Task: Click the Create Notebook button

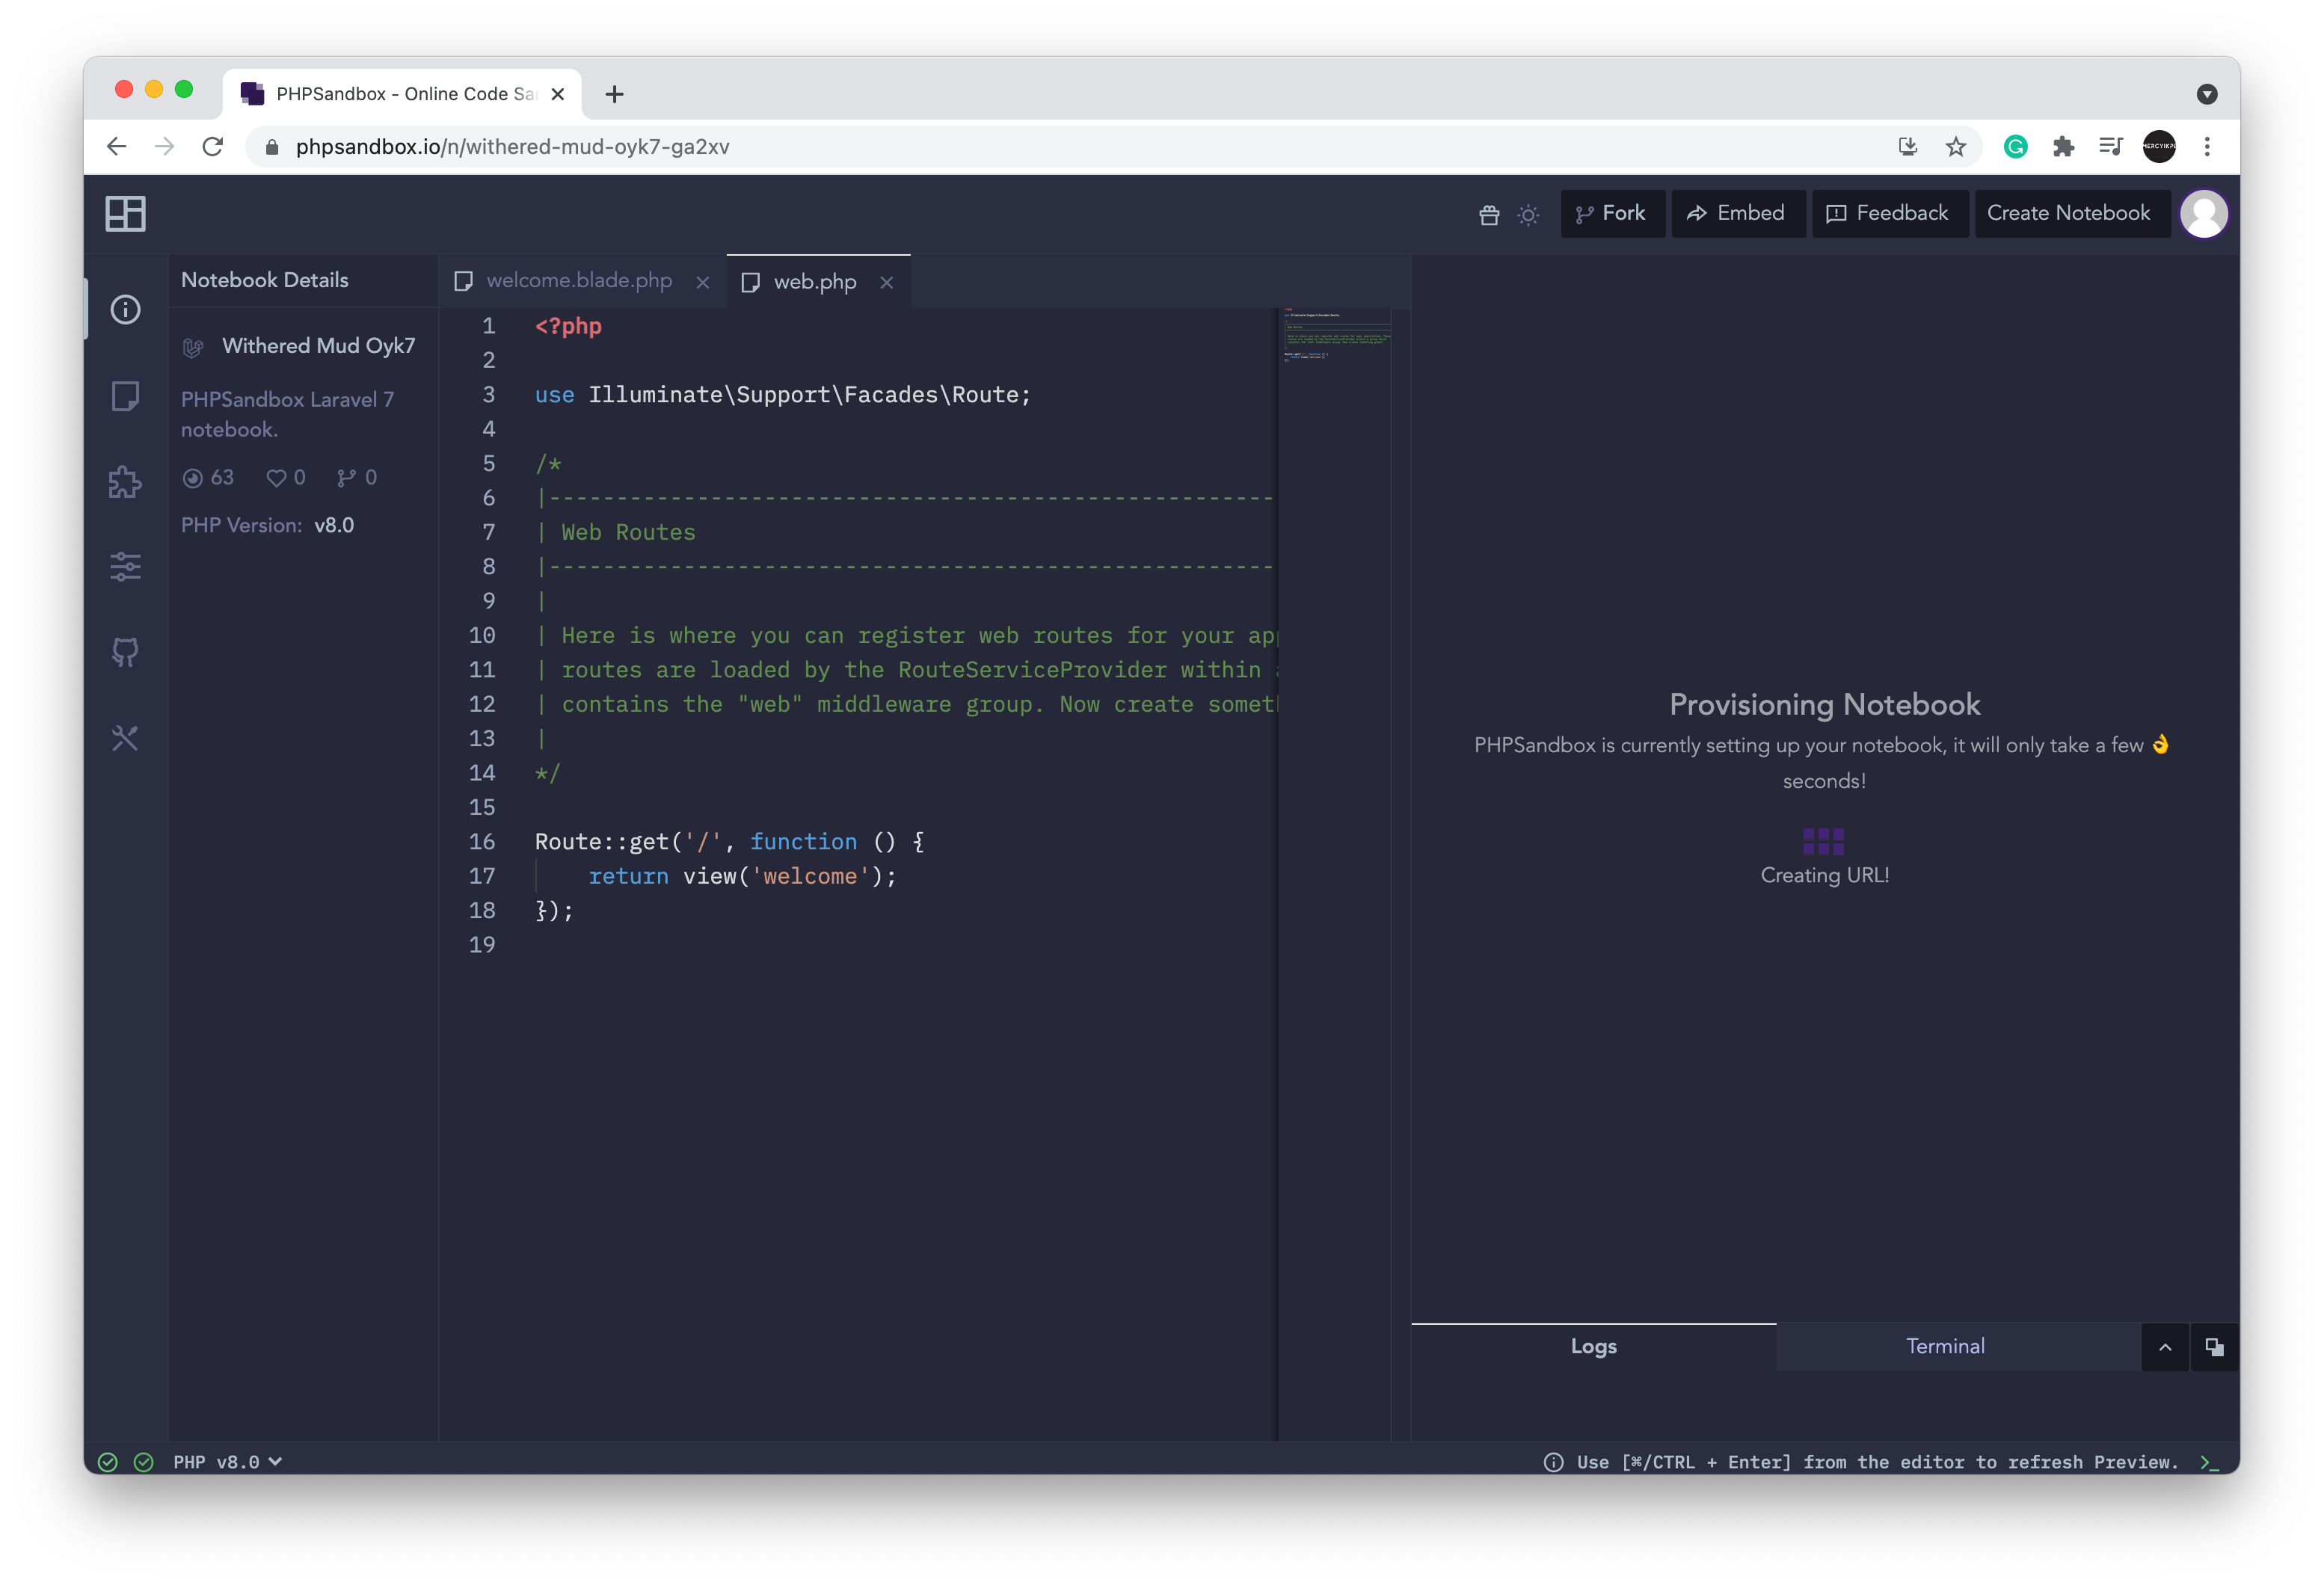Action: click(x=2070, y=213)
